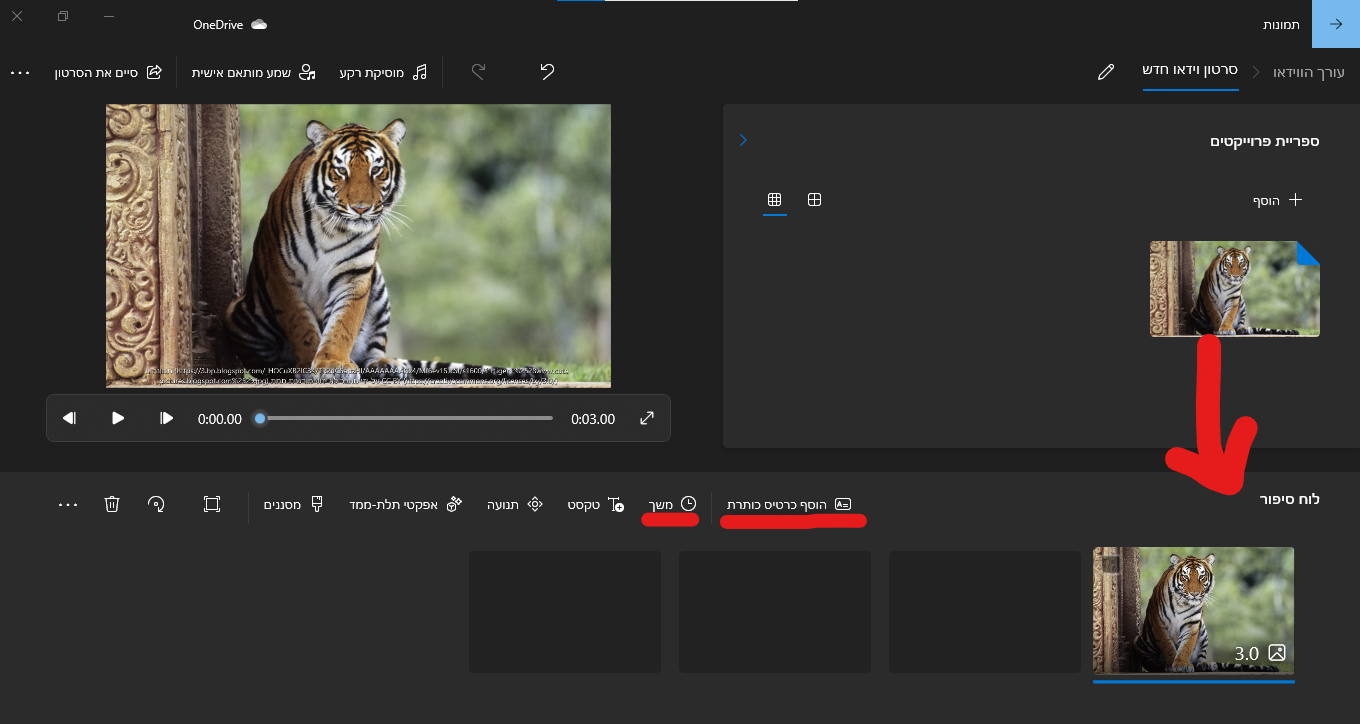1360x724 pixels.
Task: Collapse the project library panel chevron
Action: coord(743,140)
